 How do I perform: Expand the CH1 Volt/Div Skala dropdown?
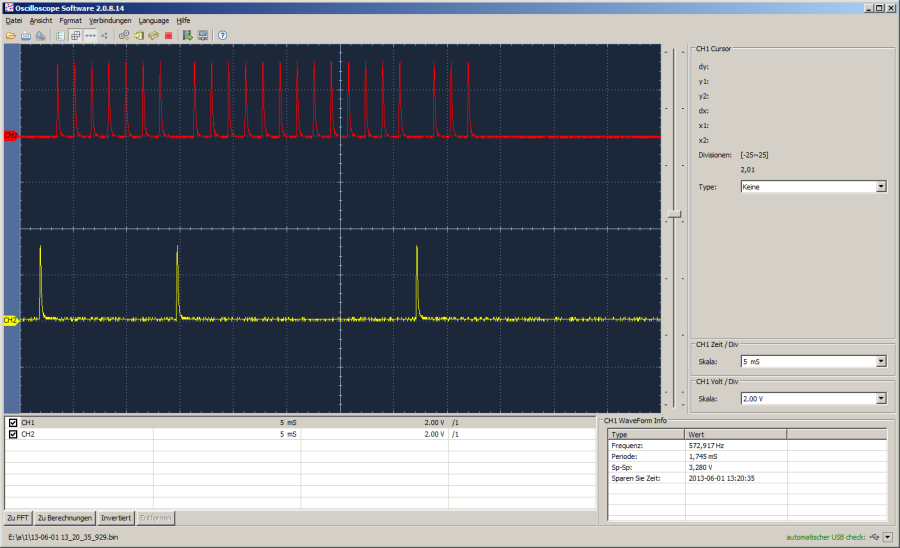point(880,398)
